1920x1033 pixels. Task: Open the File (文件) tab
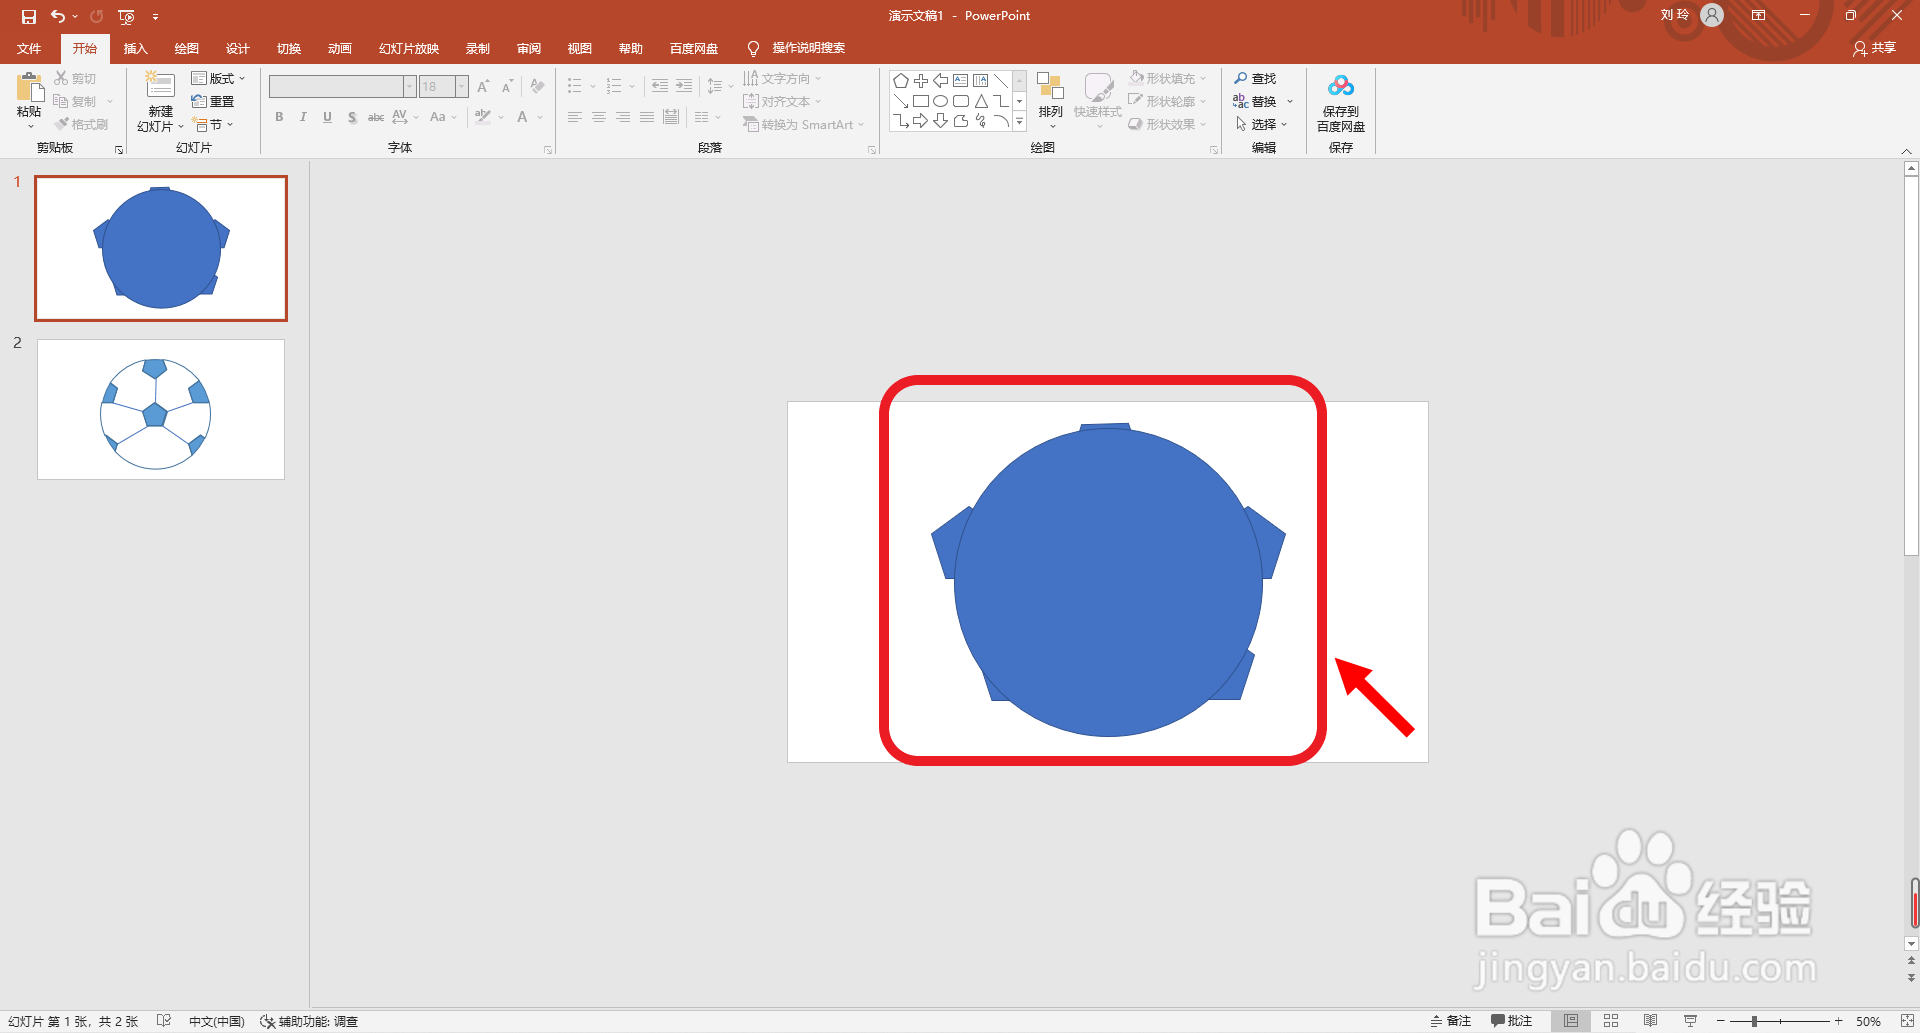pyautogui.click(x=29, y=48)
